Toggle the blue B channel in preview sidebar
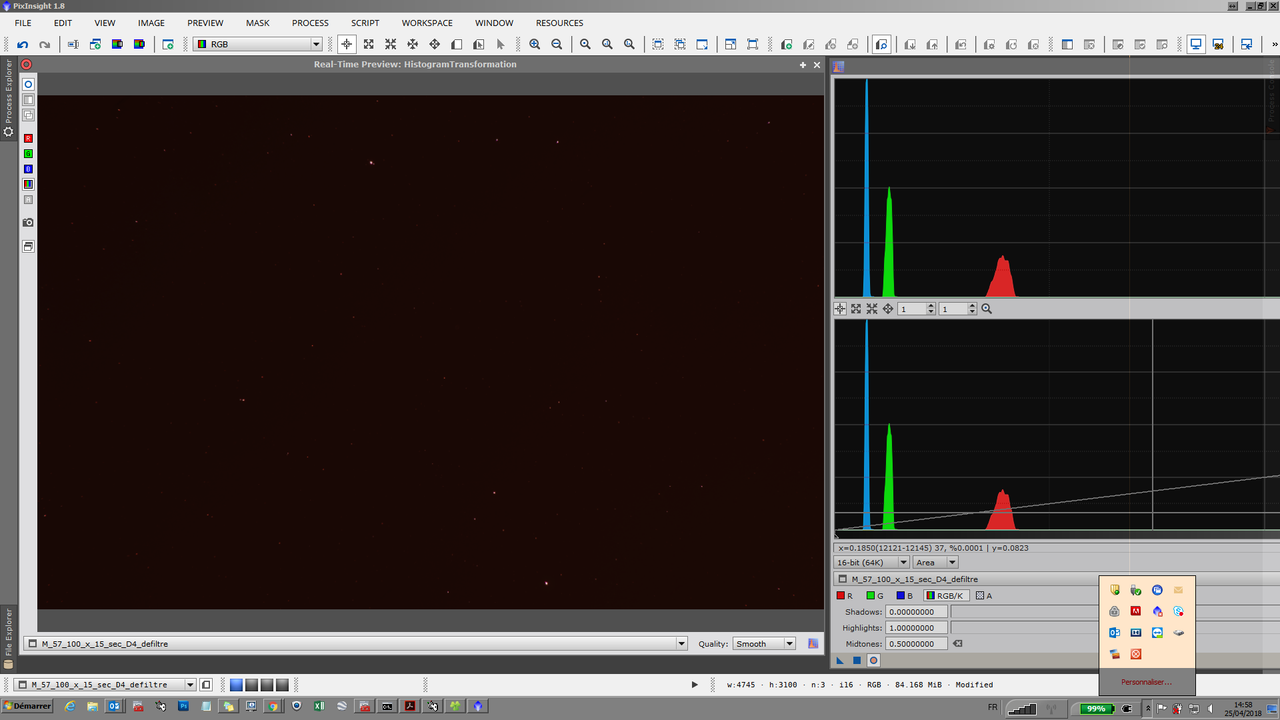 28,169
